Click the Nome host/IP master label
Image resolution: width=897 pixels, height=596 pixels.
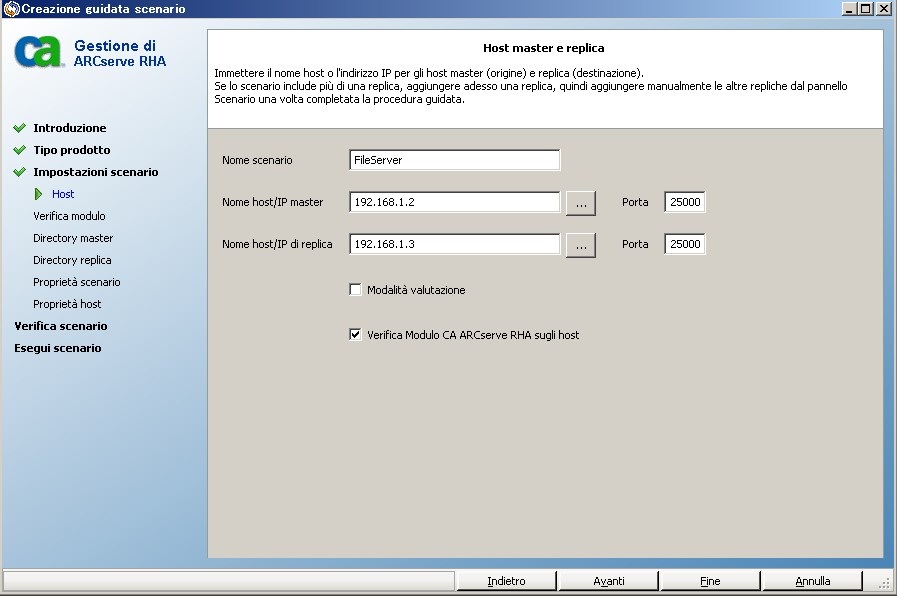click(272, 202)
